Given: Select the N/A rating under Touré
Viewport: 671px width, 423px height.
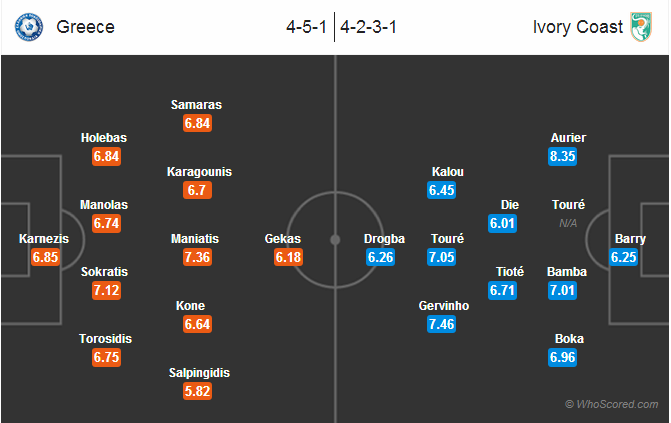Looking at the screenshot, I should tap(568, 223).
